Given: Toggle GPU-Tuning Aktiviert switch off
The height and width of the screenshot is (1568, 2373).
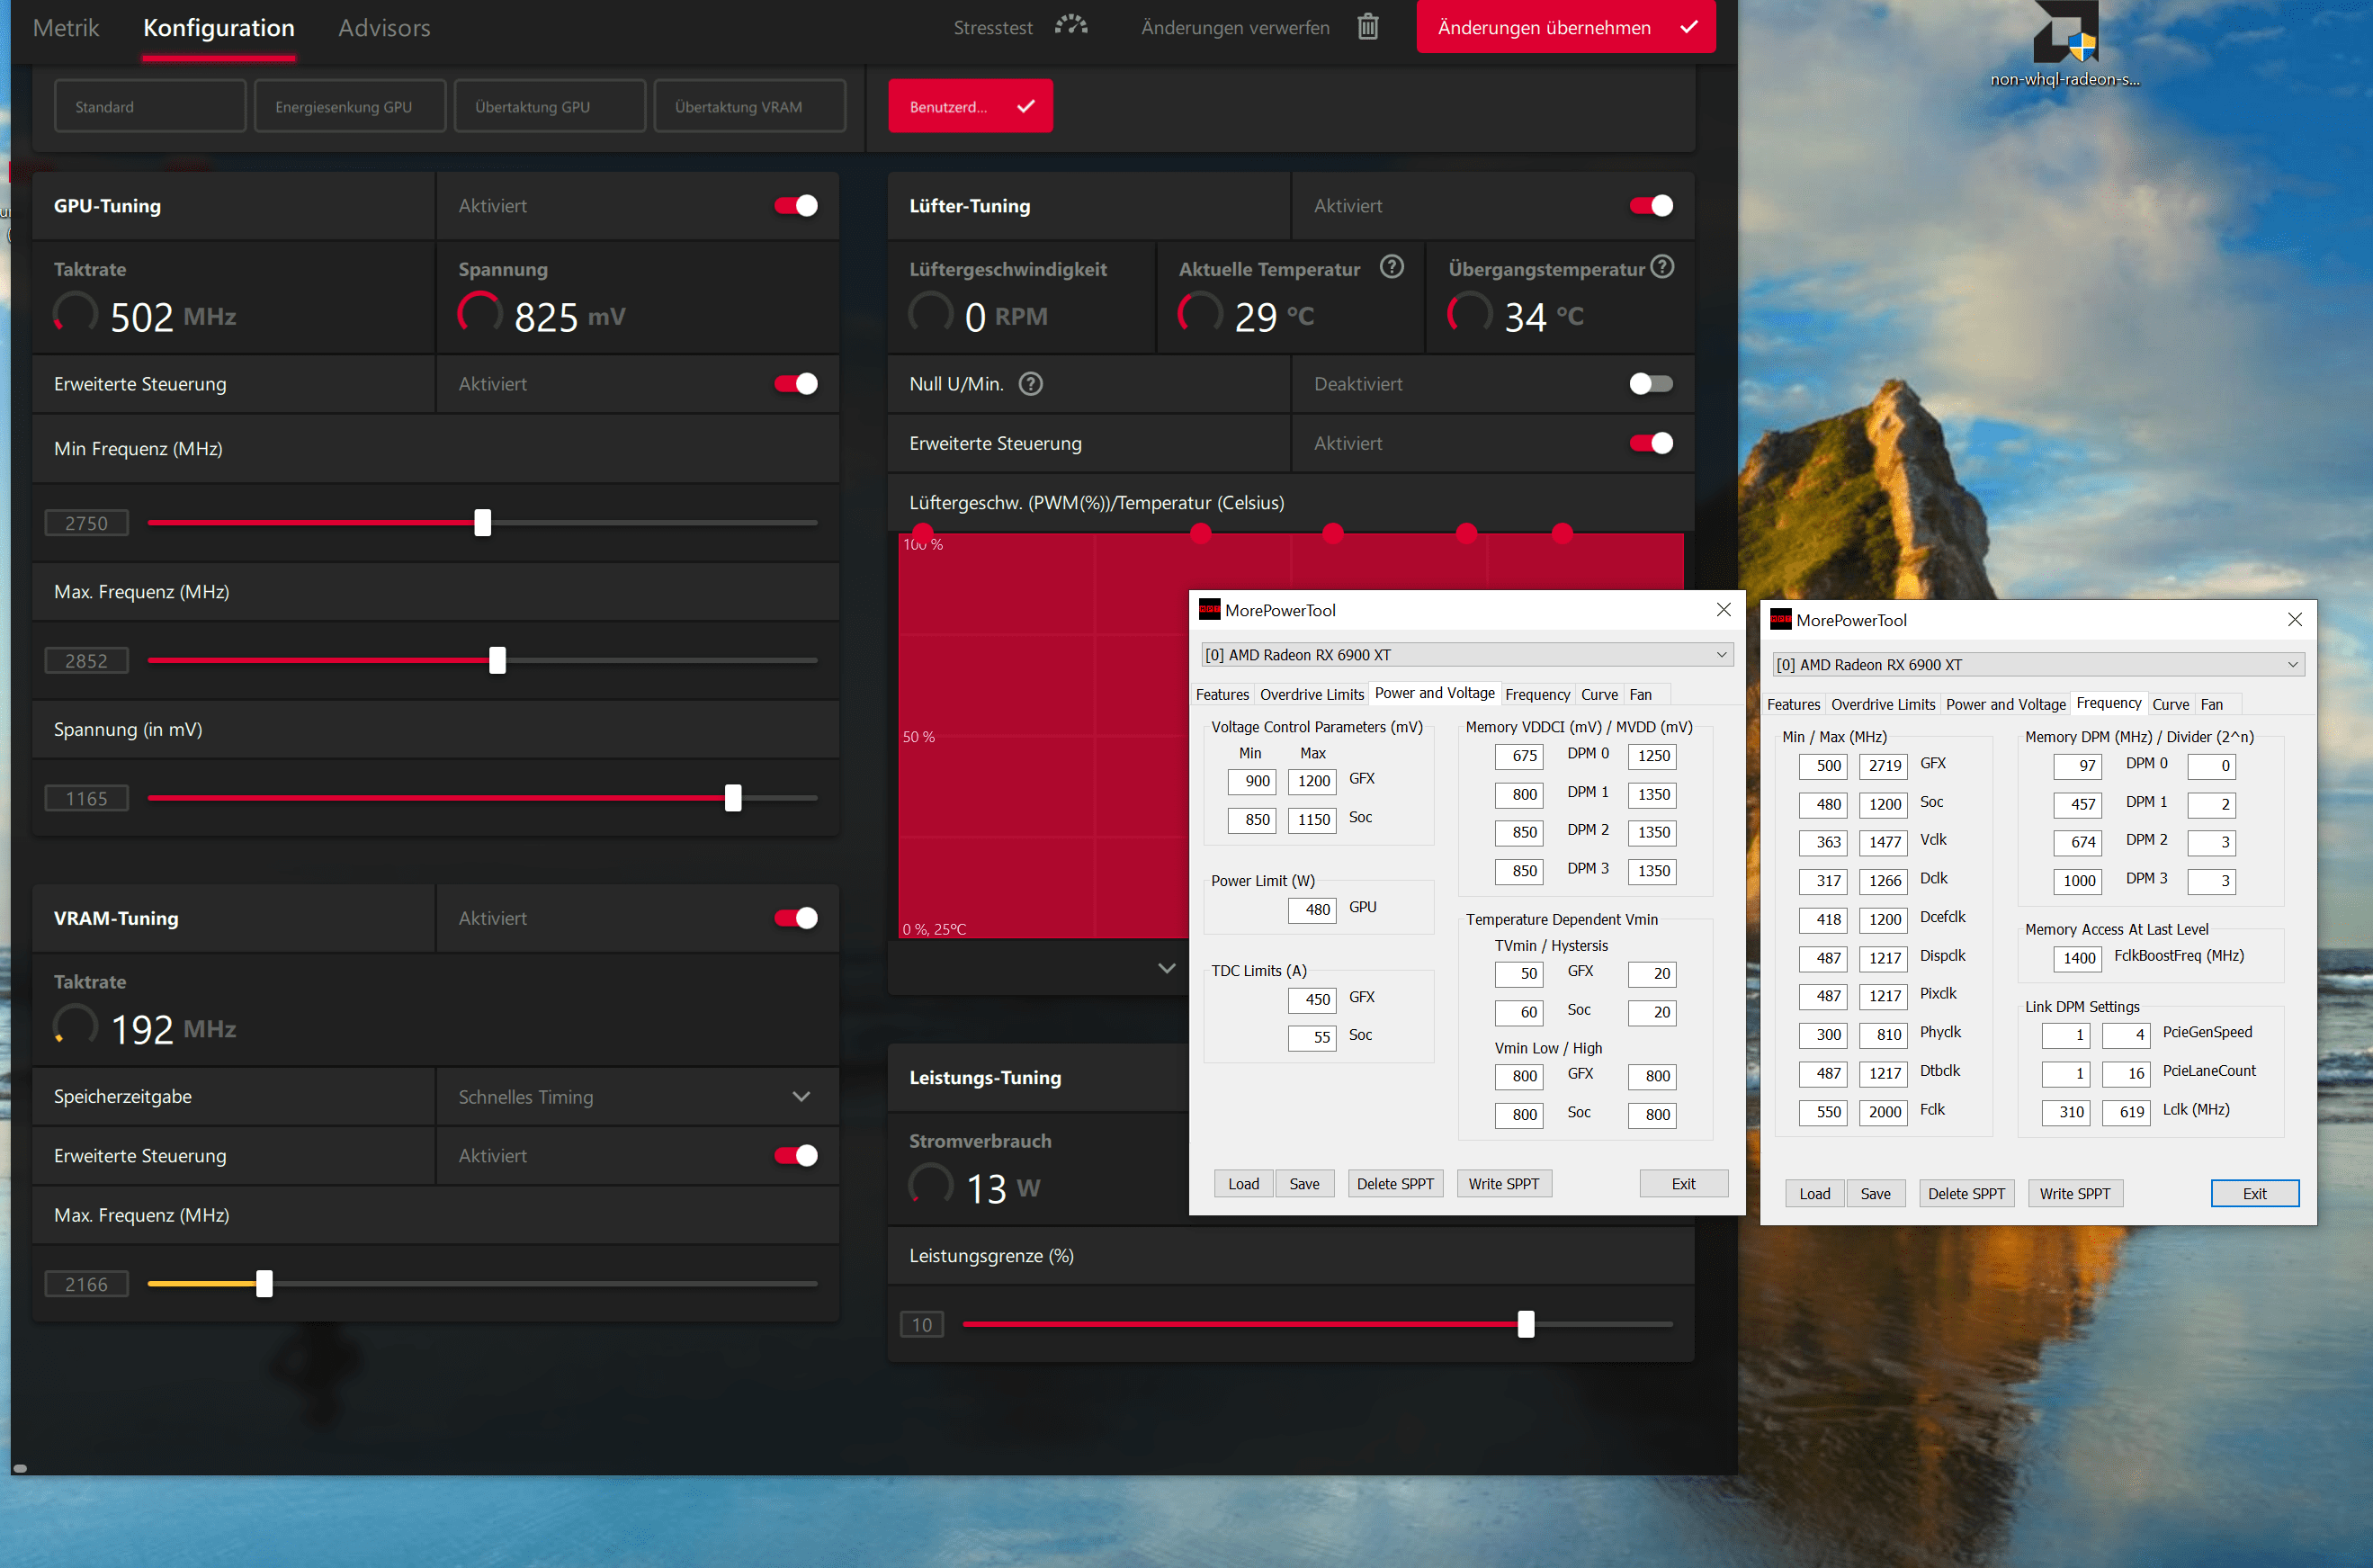Looking at the screenshot, I should click(x=796, y=206).
